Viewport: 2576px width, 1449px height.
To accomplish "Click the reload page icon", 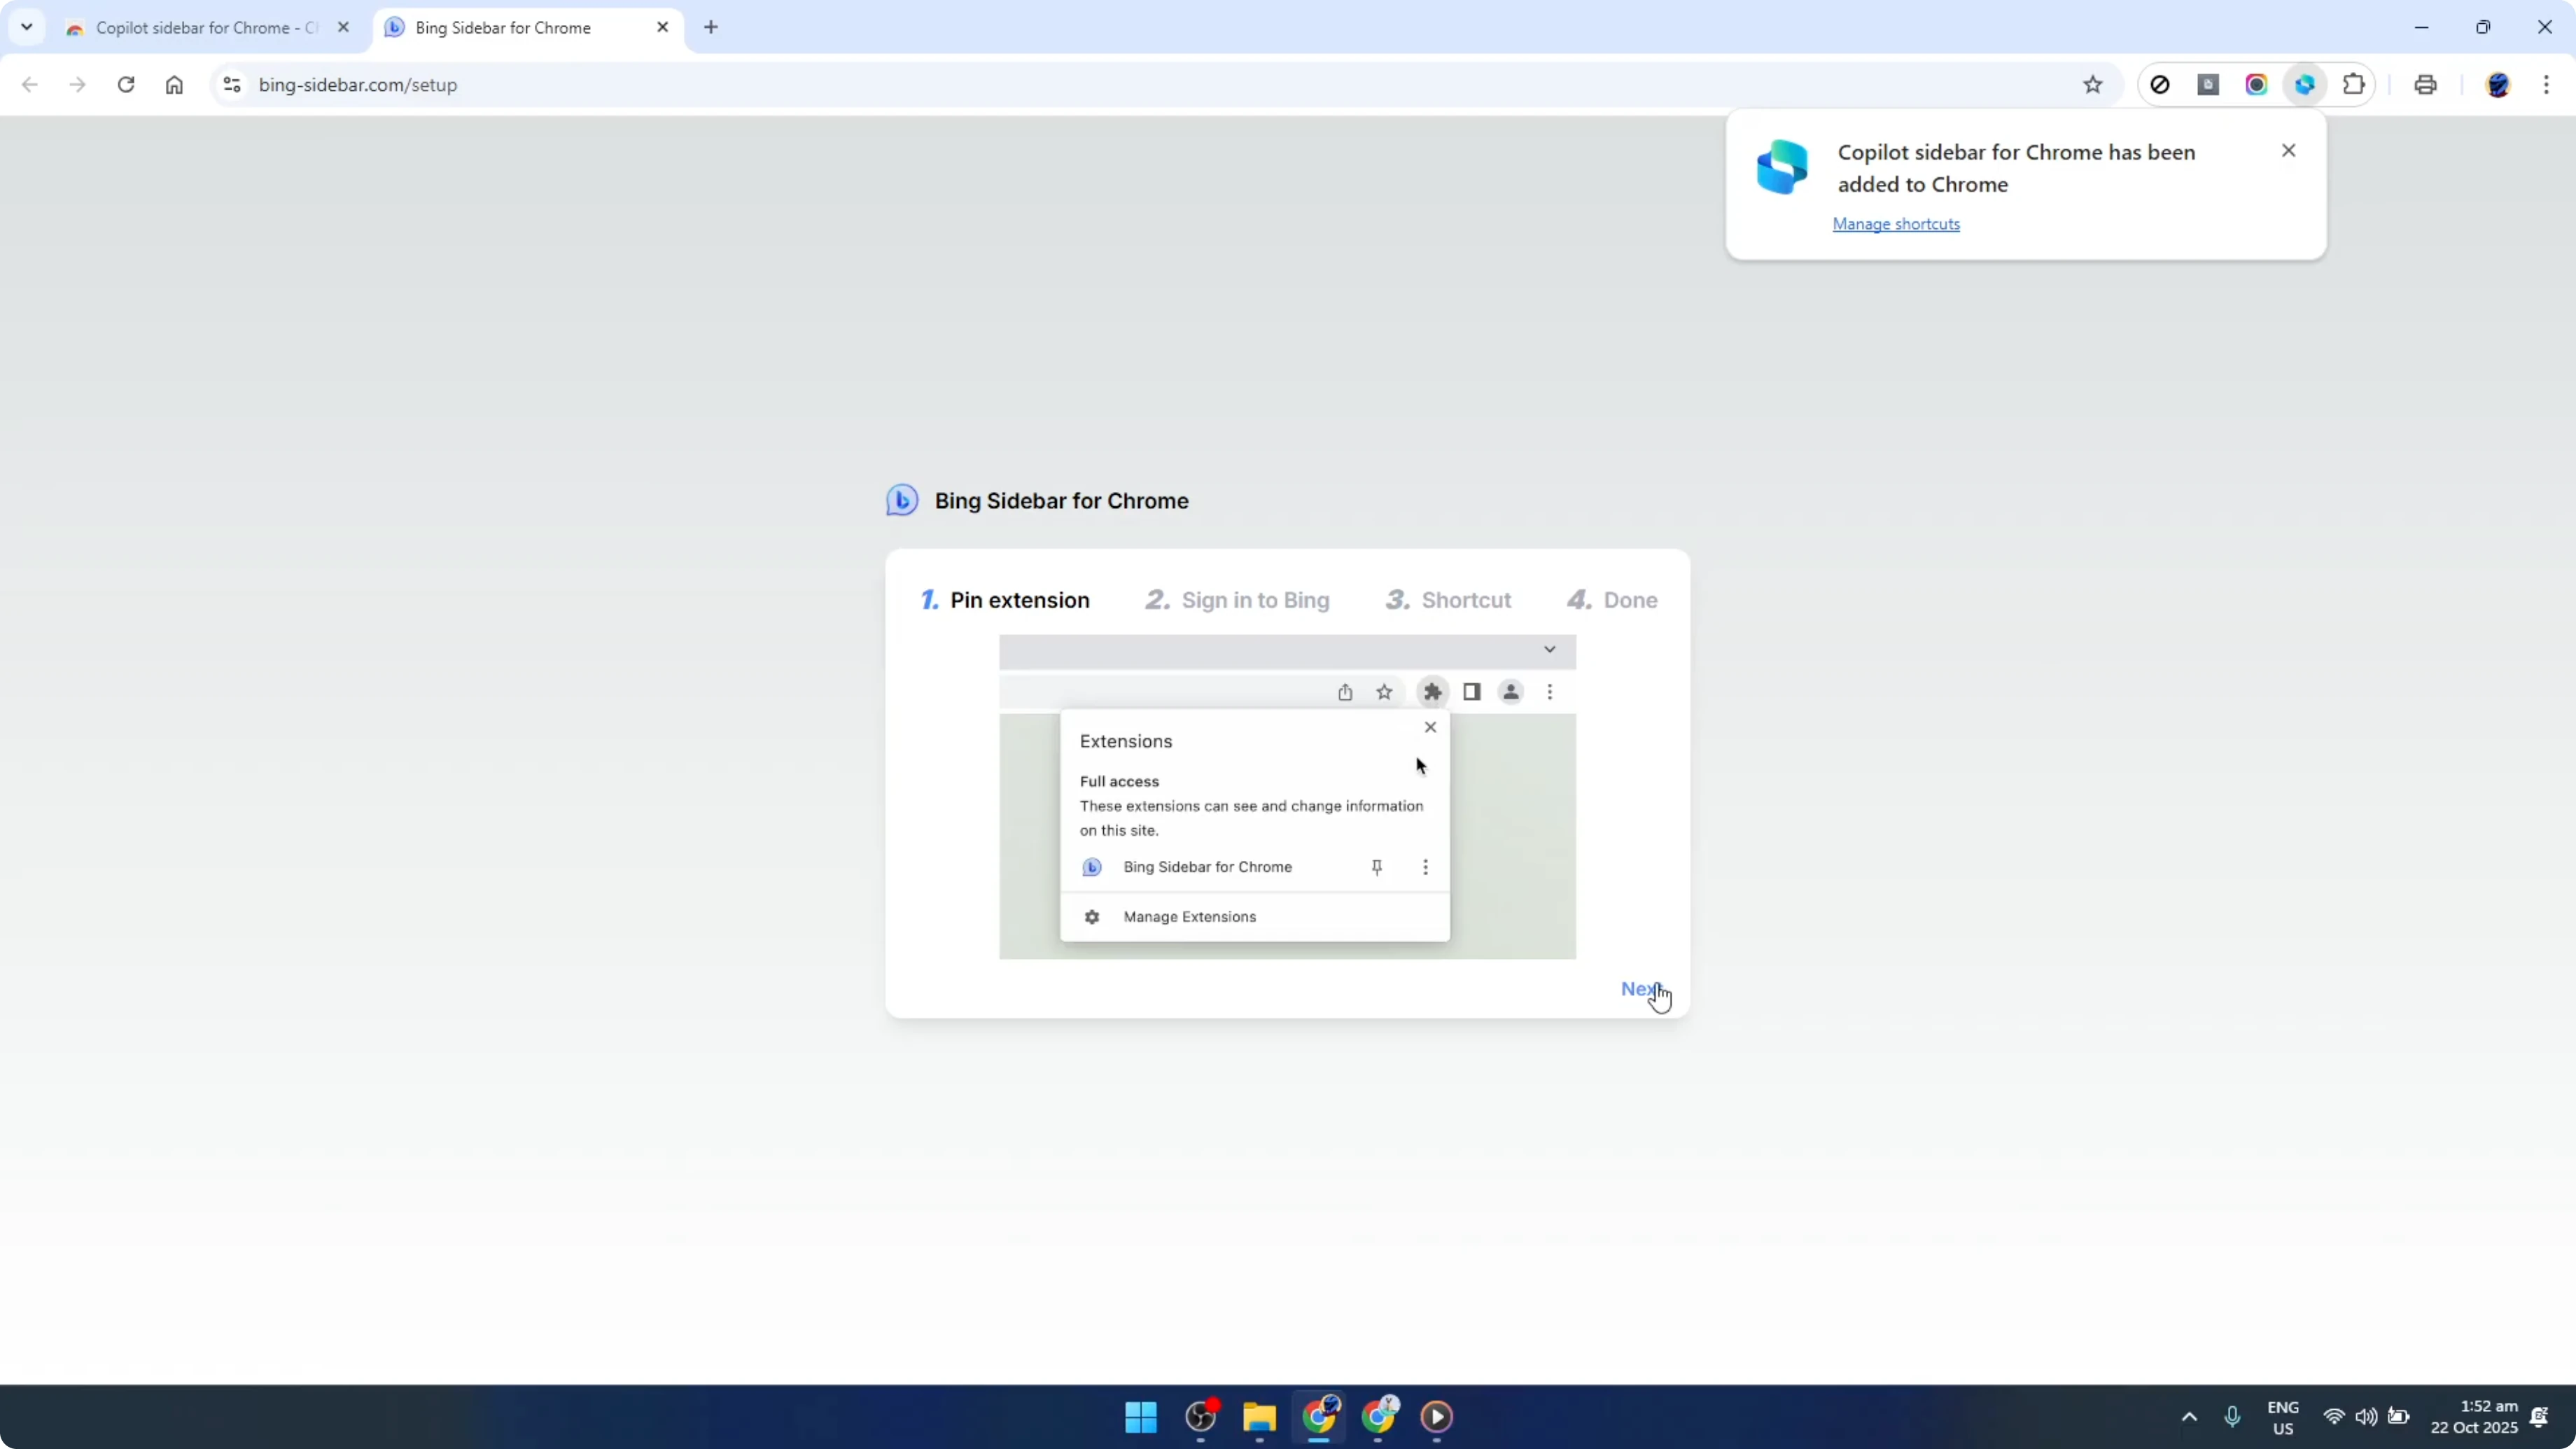I will [126, 85].
